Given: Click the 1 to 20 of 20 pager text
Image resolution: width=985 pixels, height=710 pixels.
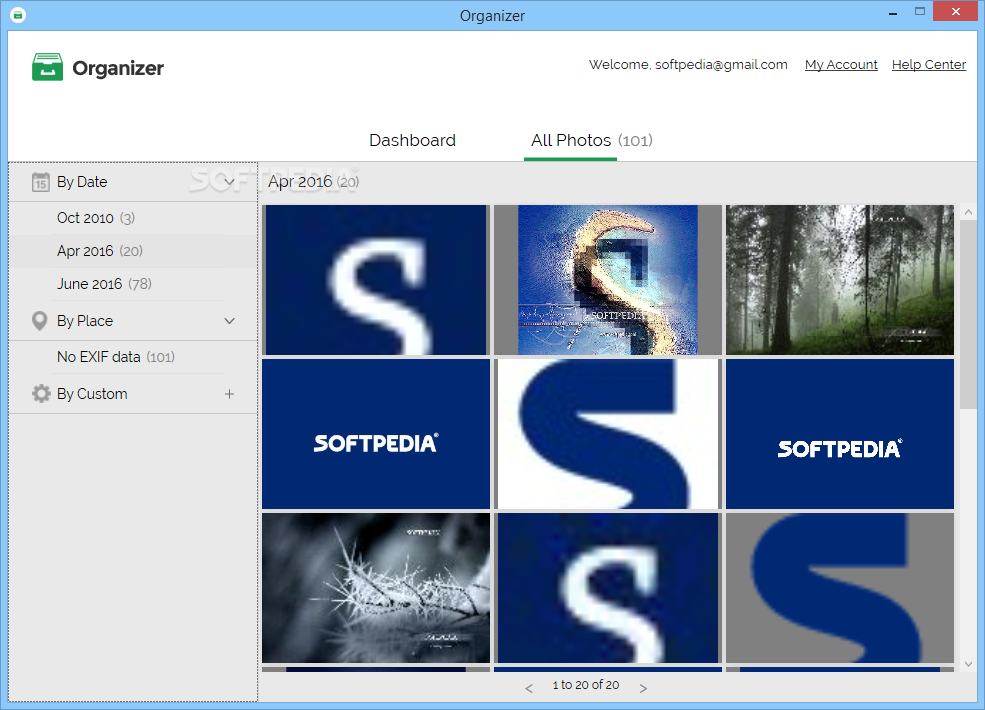Looking at the screenshot, I should tap(585, 685).
